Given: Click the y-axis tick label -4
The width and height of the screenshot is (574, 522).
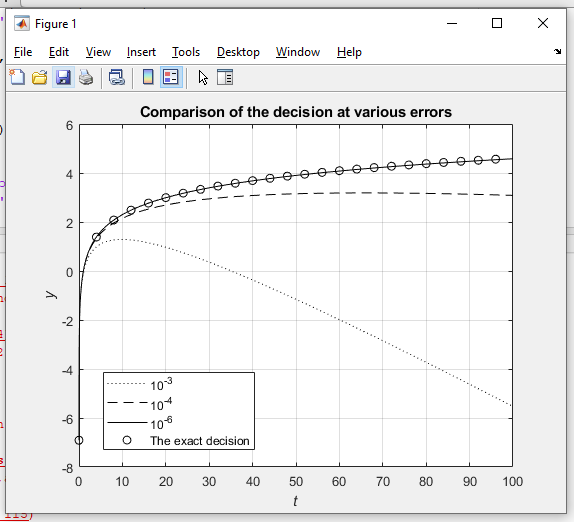Looking at the screenshot, I should [x=67, y=371].
